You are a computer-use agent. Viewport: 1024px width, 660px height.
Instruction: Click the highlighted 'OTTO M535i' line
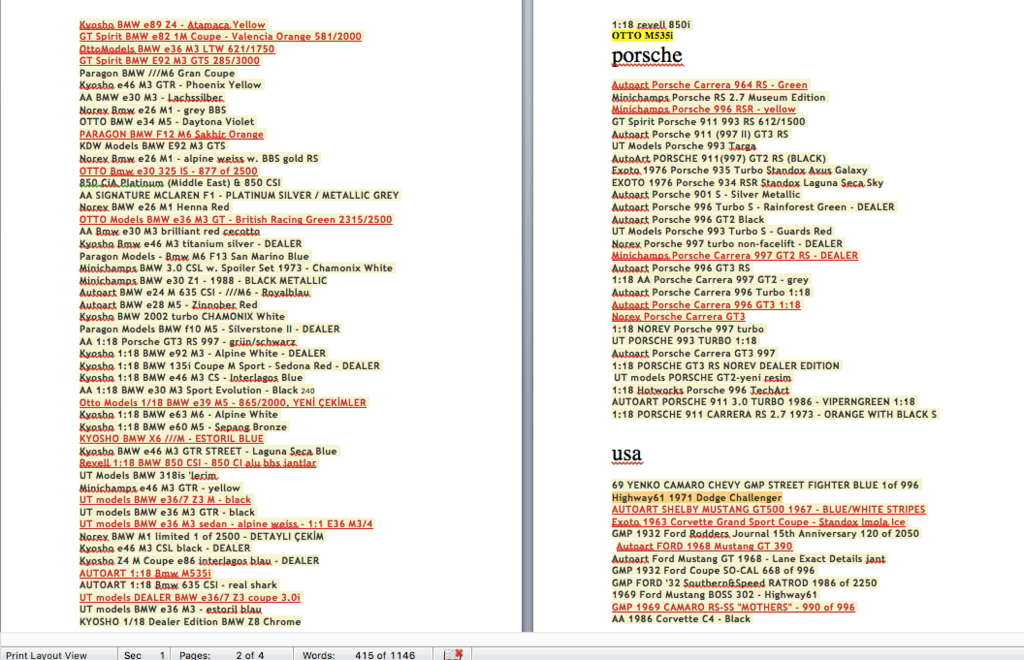point(642,36)
